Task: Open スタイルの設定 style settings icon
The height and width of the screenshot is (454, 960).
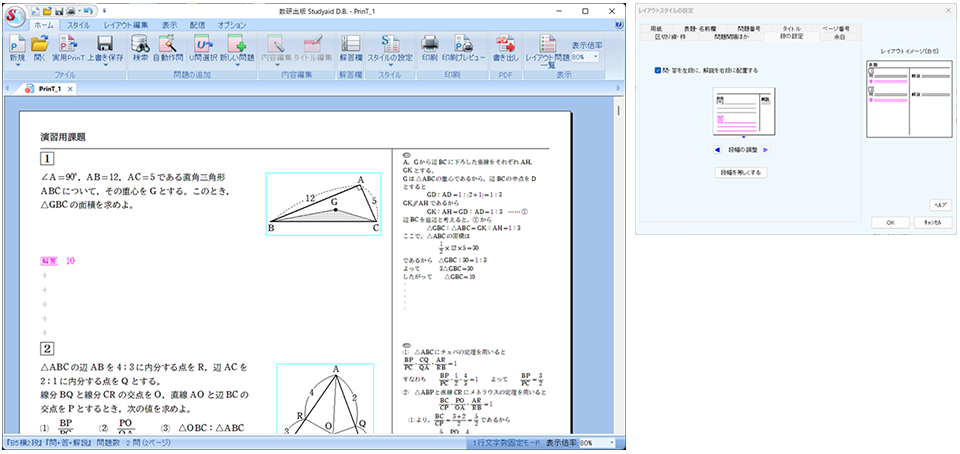Action: (390, 44)
